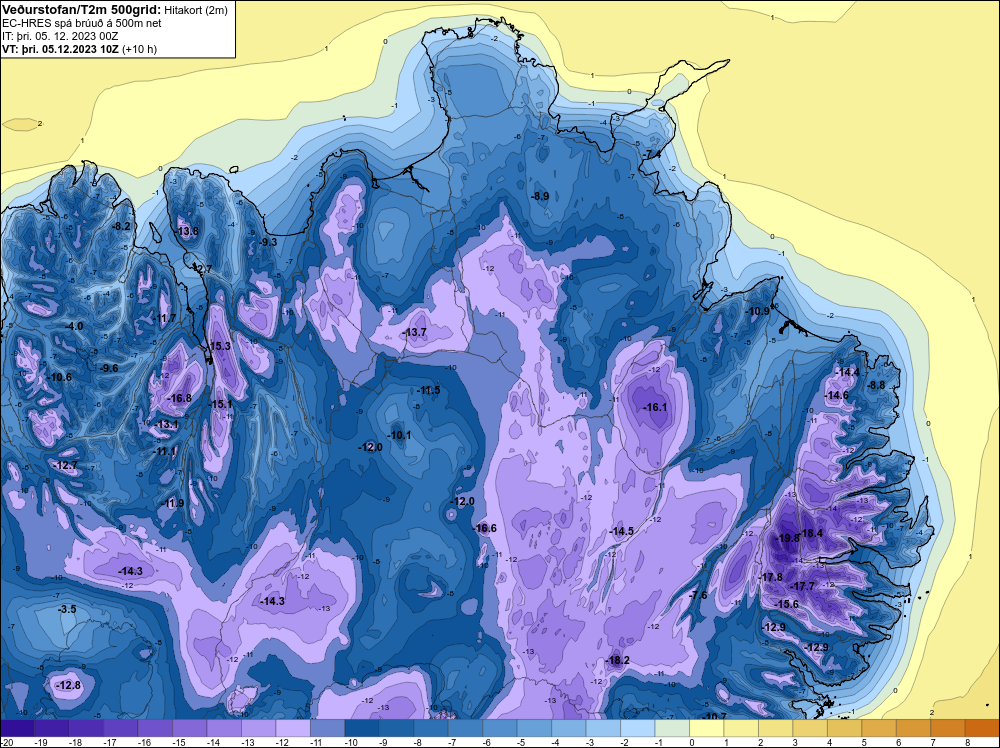Click the legend swatch between -20 and -19
Screen dimensions: 1000x748
pos(17,728)
